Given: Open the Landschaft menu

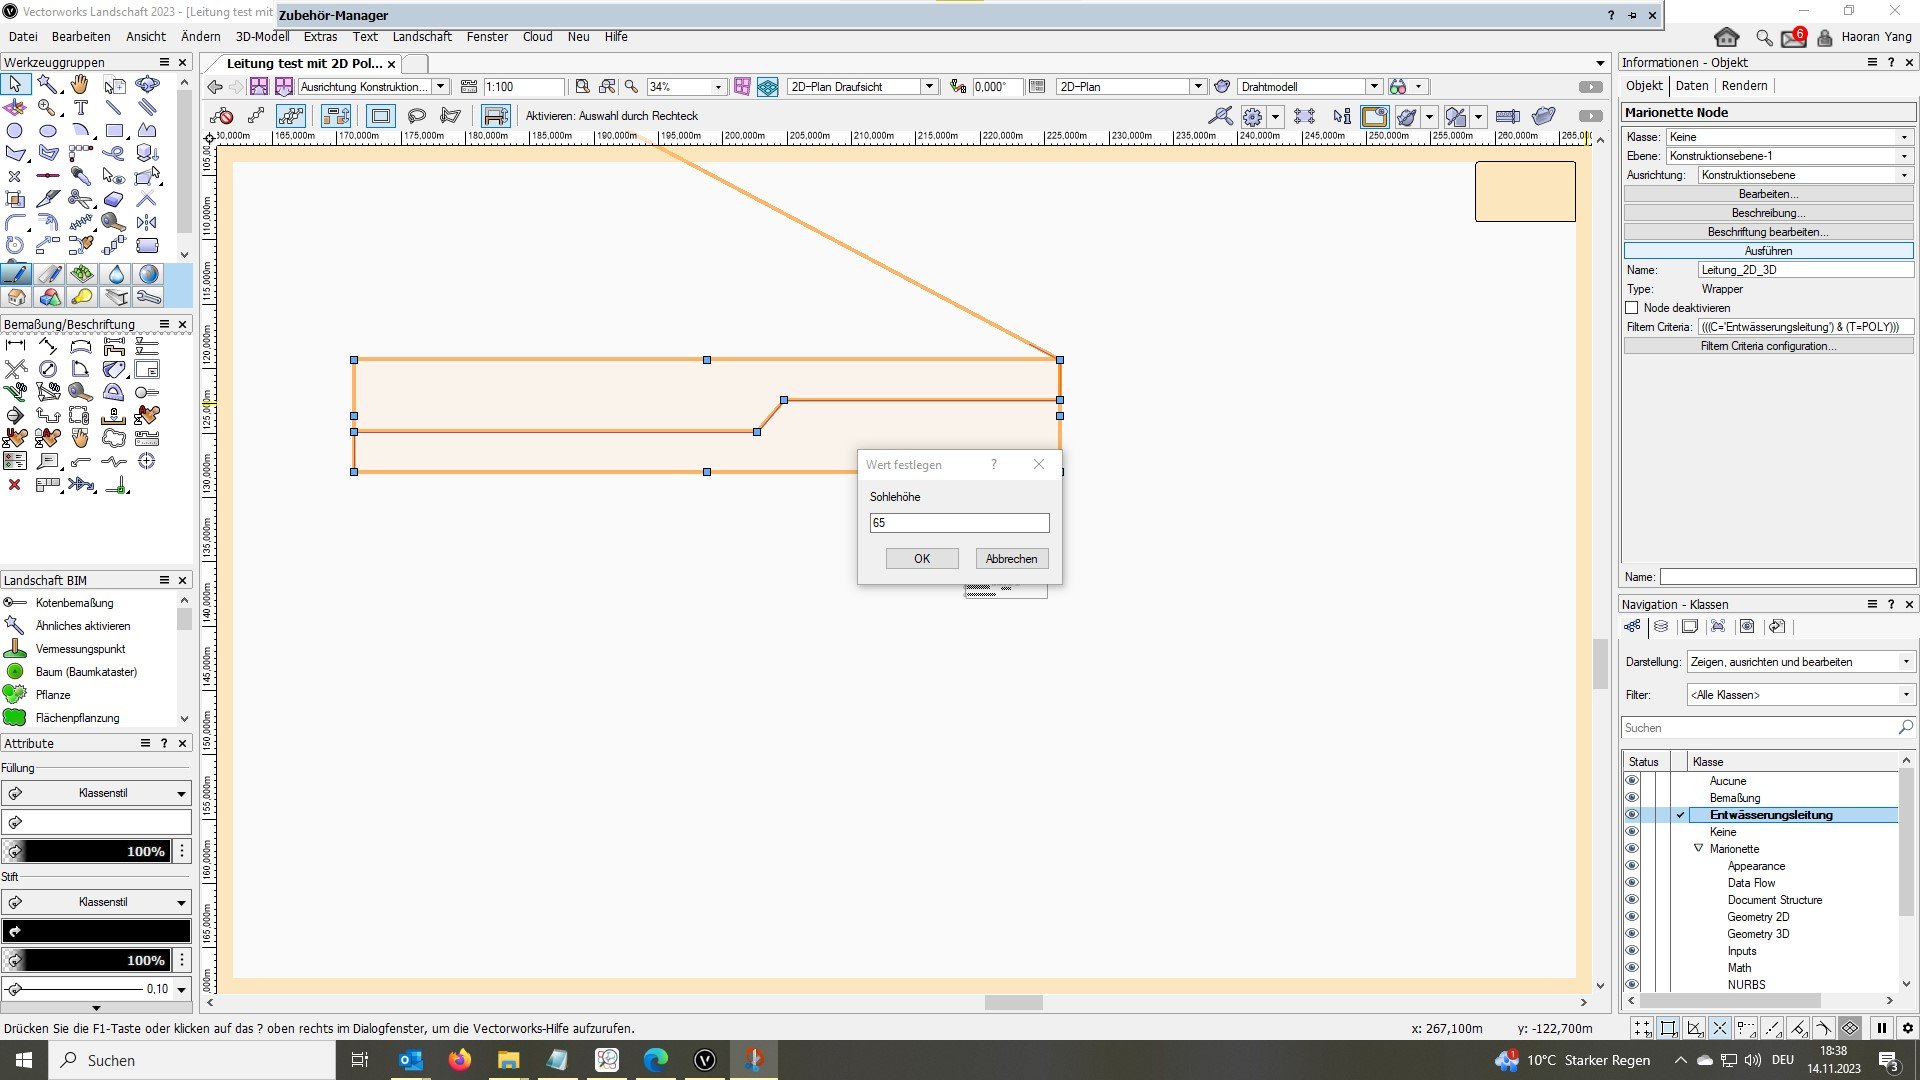Looking at the screenshot, I should point(421,37).
